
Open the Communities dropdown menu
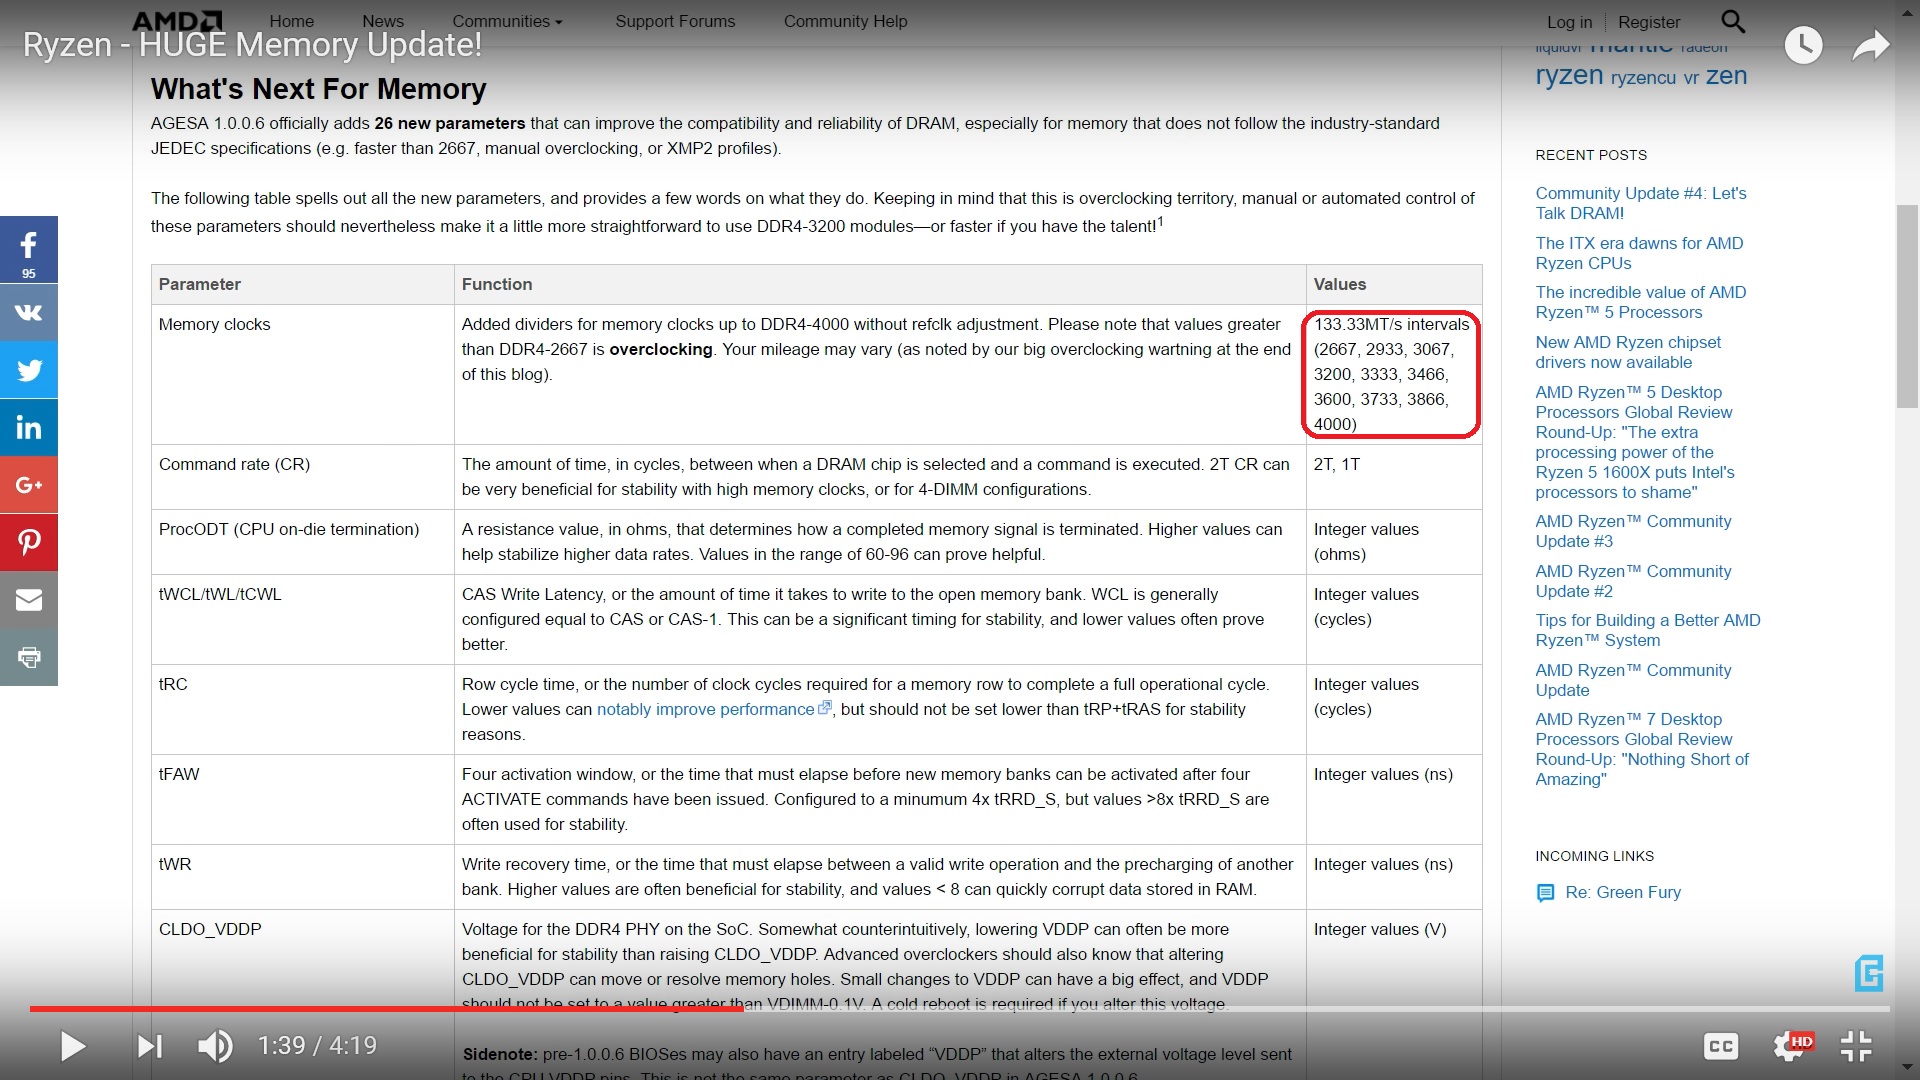tap(507, 21)
